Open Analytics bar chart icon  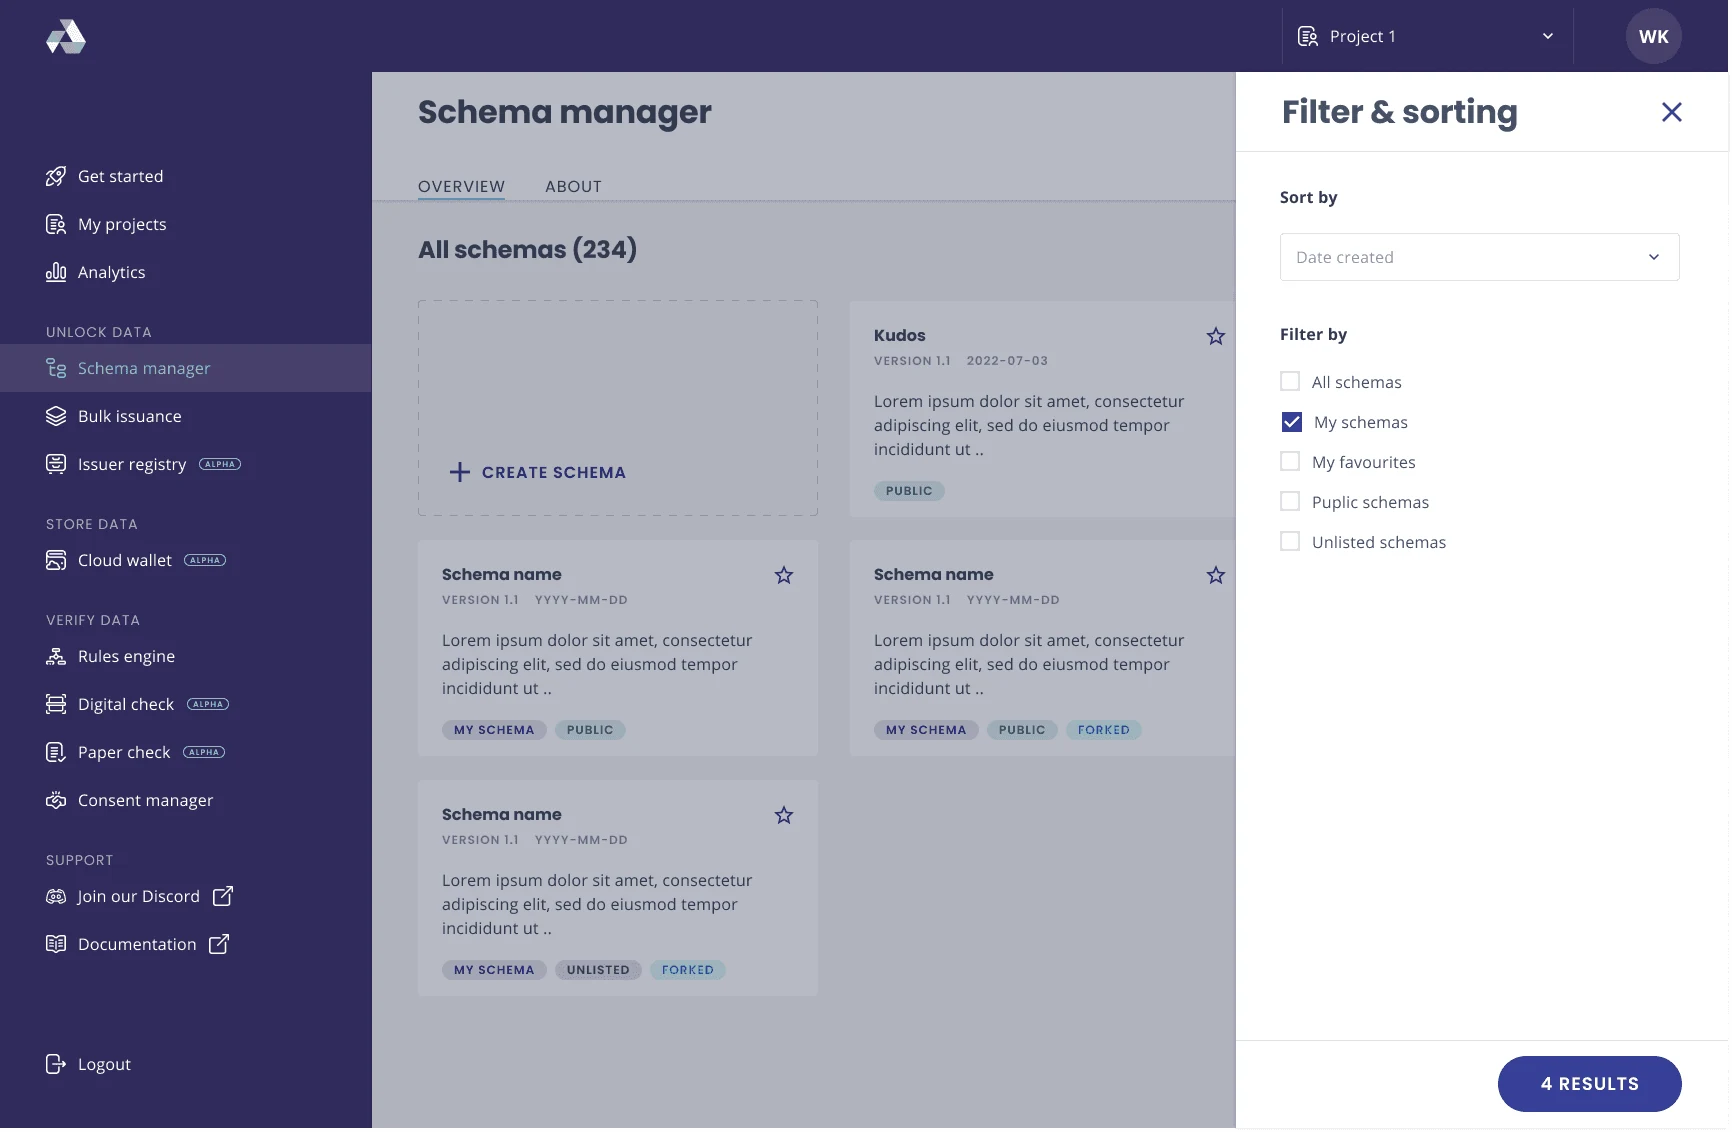[56, 272]
